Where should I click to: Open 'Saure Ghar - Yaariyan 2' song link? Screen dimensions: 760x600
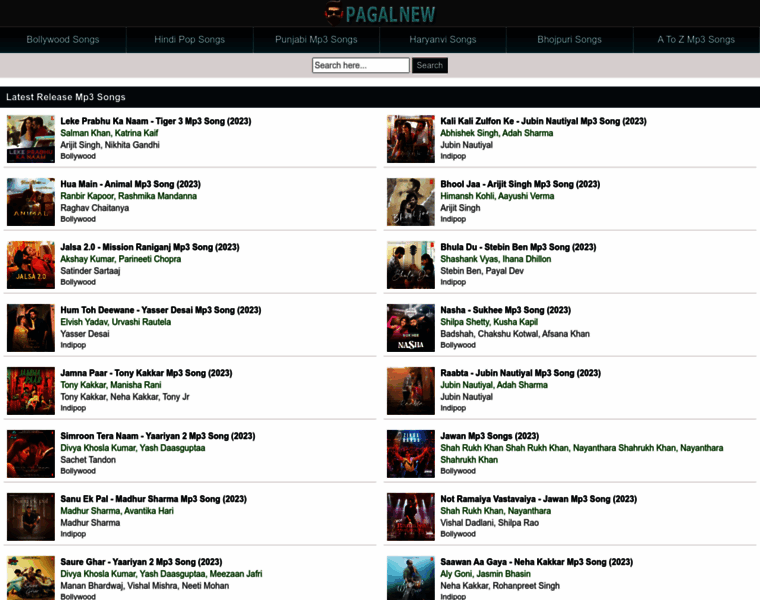pyautogui.click(x=141, y=562)
